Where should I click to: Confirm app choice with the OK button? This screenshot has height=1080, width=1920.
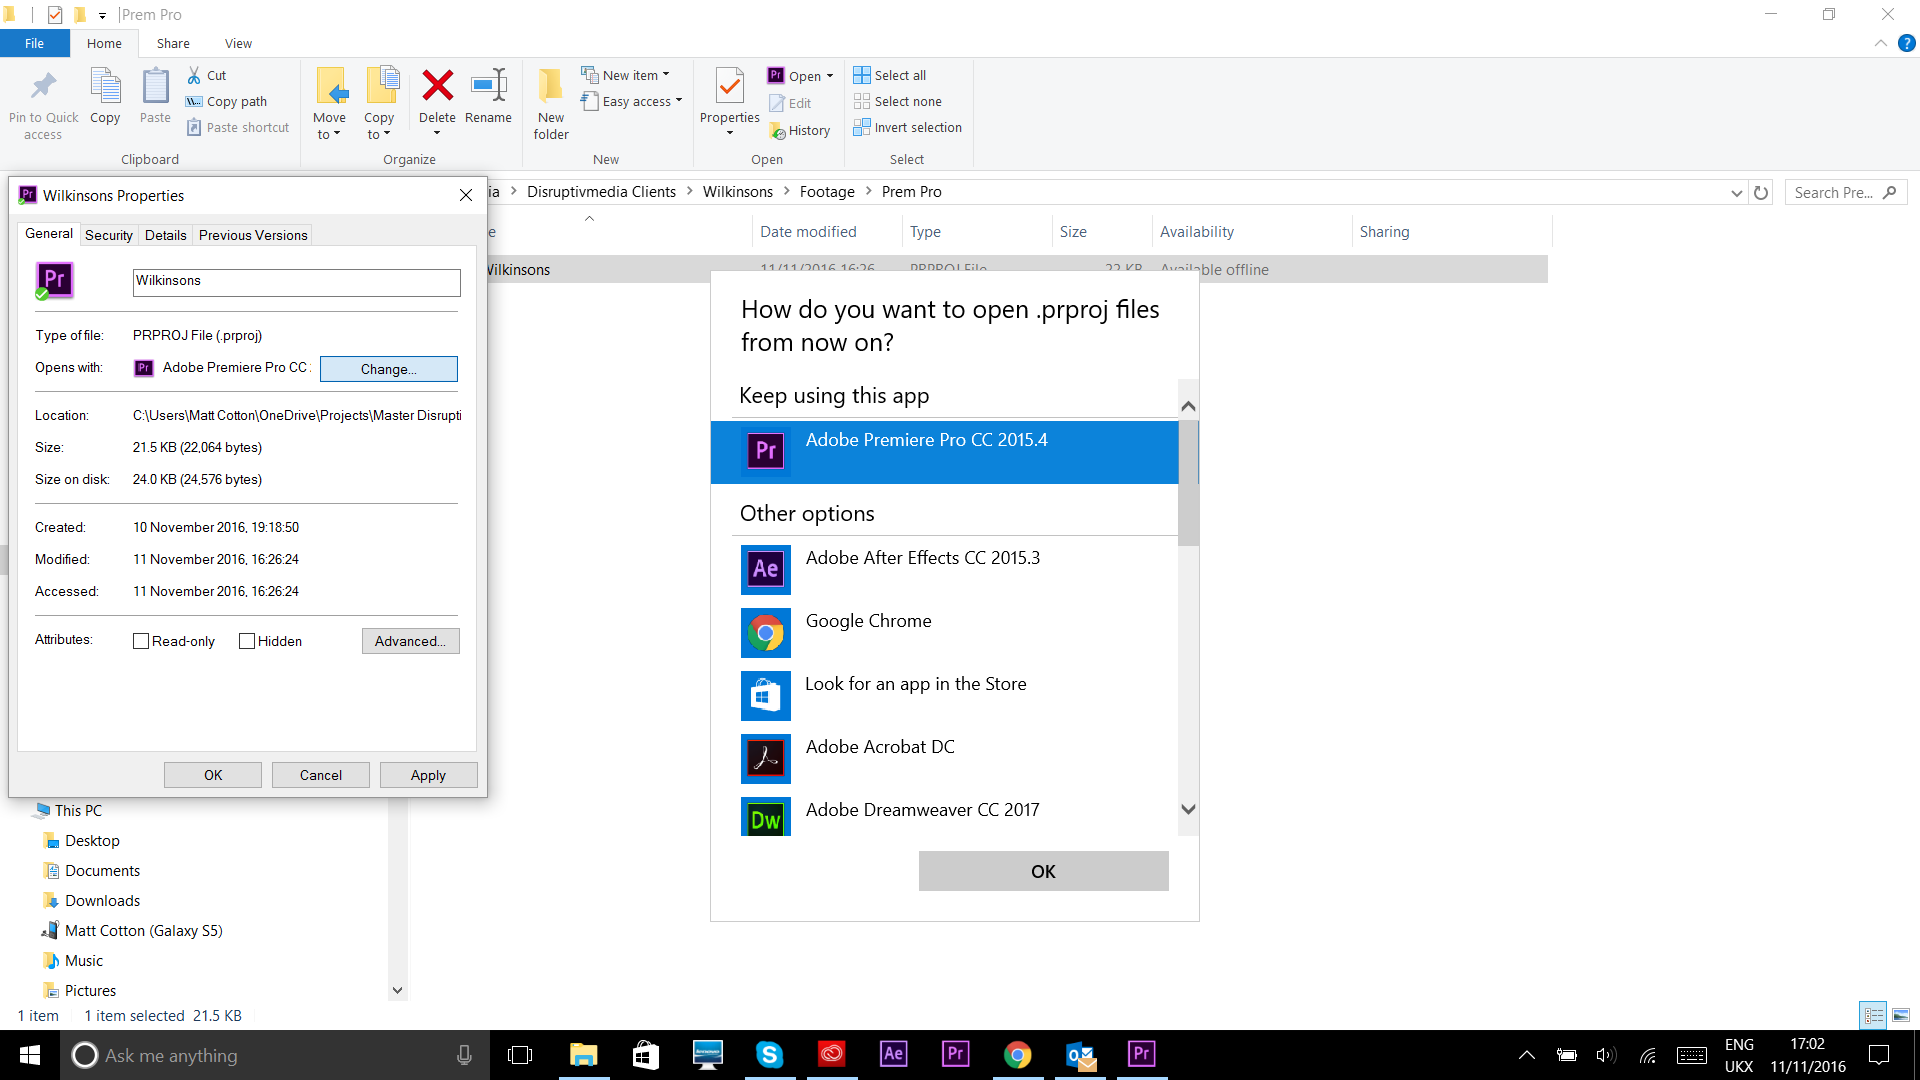tap(1043, 871)
